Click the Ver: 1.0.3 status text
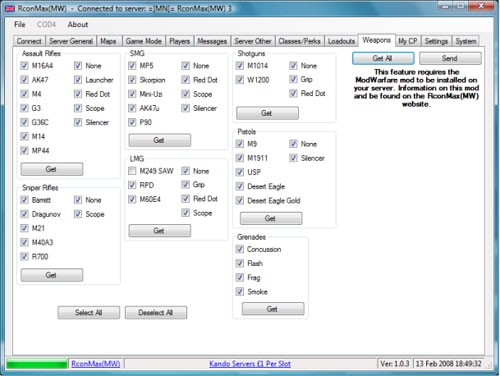 [395, 364]
